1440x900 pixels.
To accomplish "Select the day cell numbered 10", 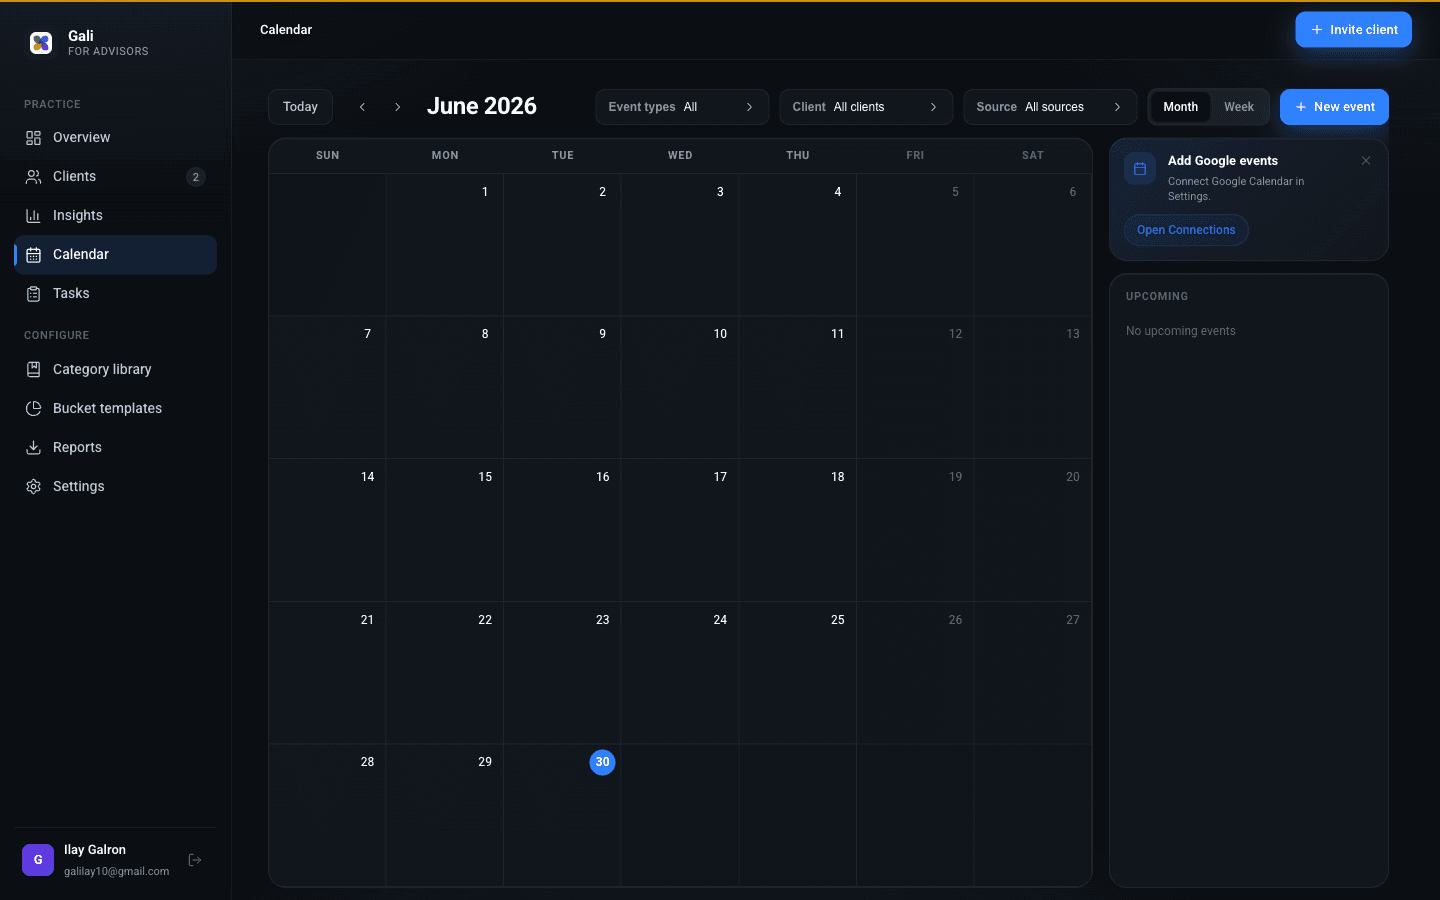I will pos(680,388).
